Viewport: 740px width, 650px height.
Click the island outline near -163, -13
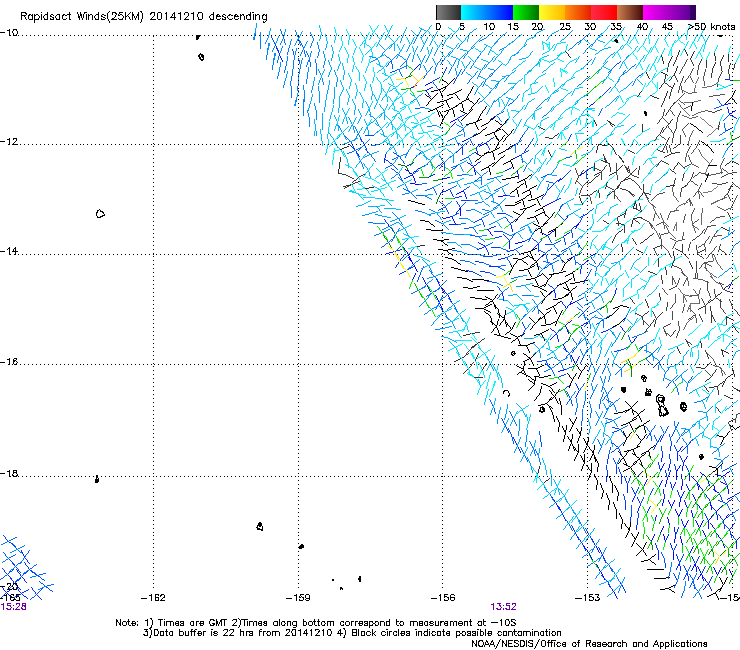pos(100,214)
